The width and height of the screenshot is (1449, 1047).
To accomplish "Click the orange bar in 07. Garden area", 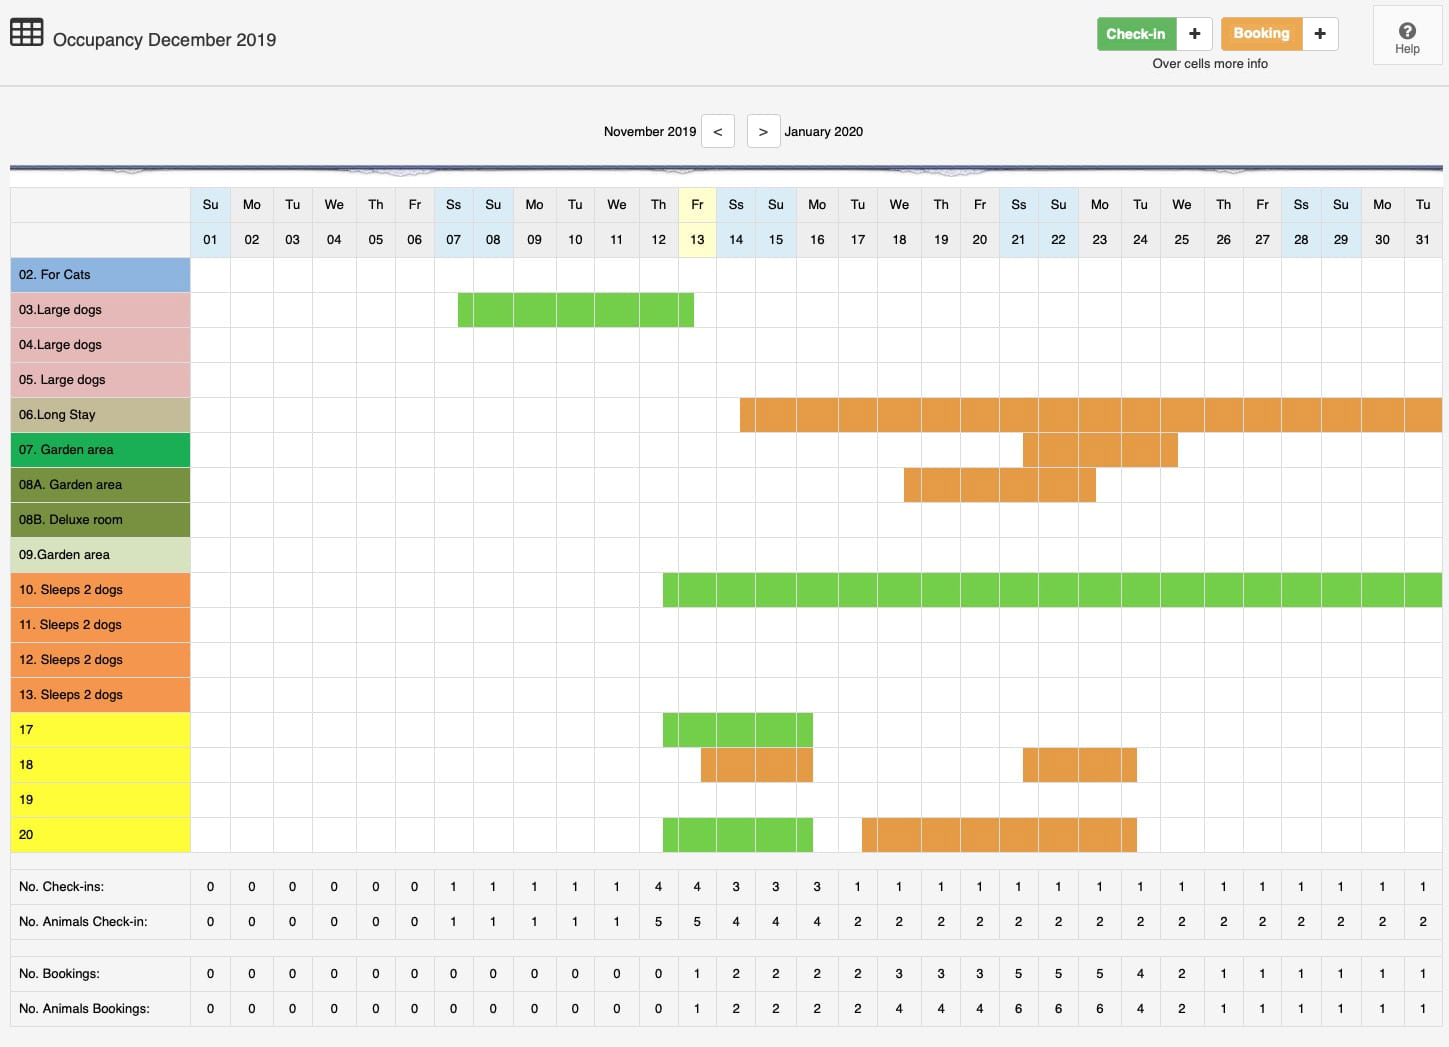I will pyautogui.click(x=1100, y=450).
